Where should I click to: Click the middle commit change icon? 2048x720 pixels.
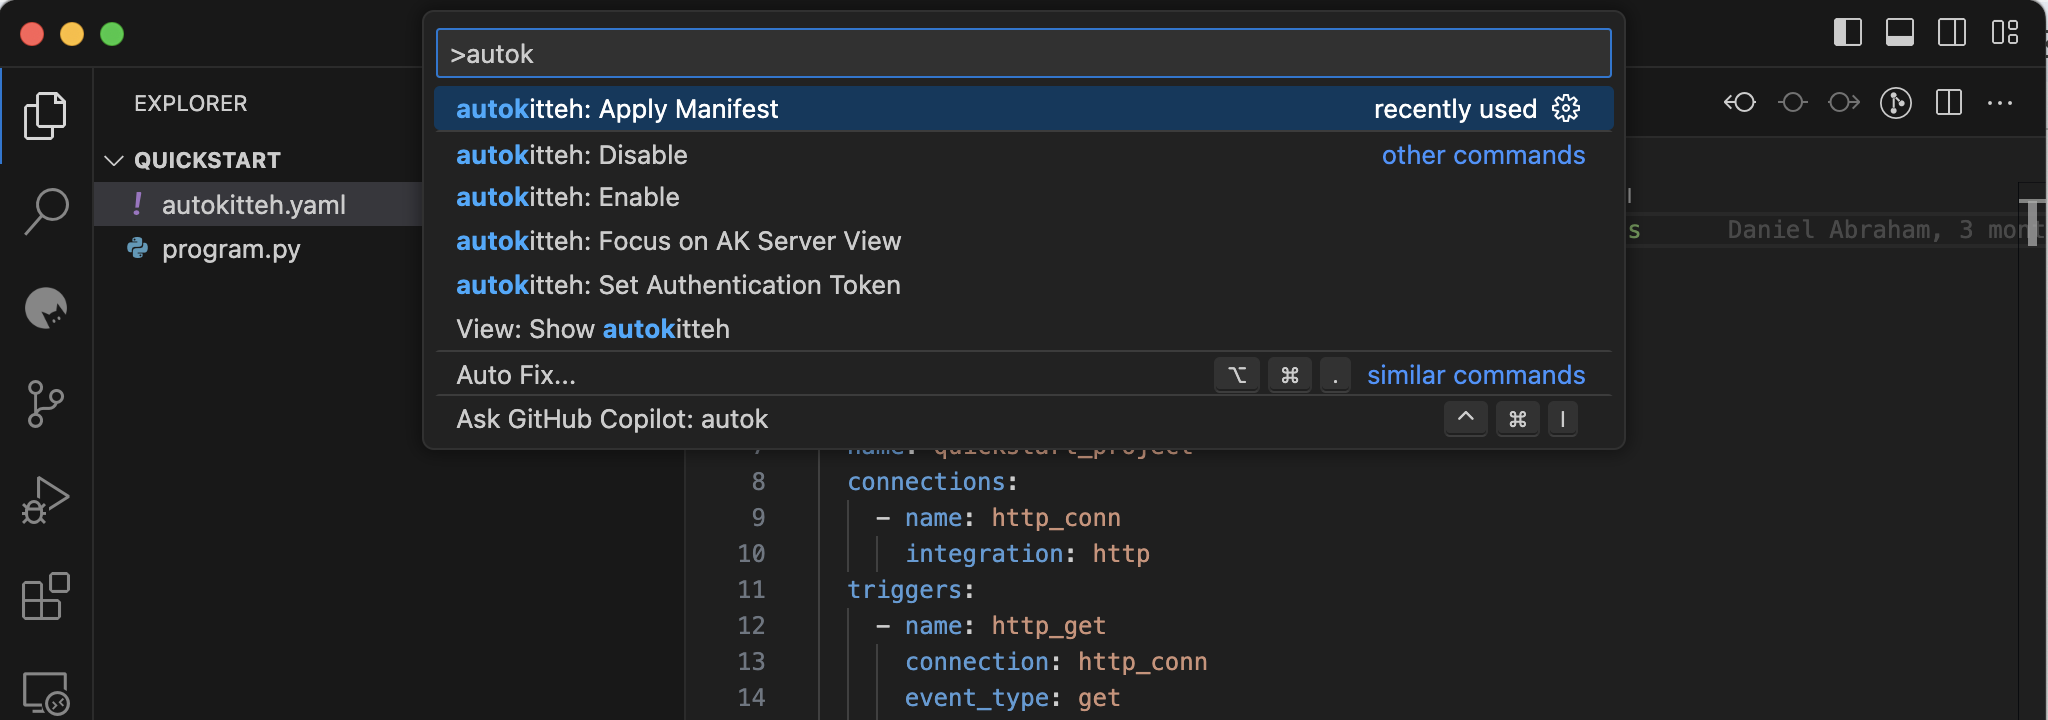[x=1792, y=102]
